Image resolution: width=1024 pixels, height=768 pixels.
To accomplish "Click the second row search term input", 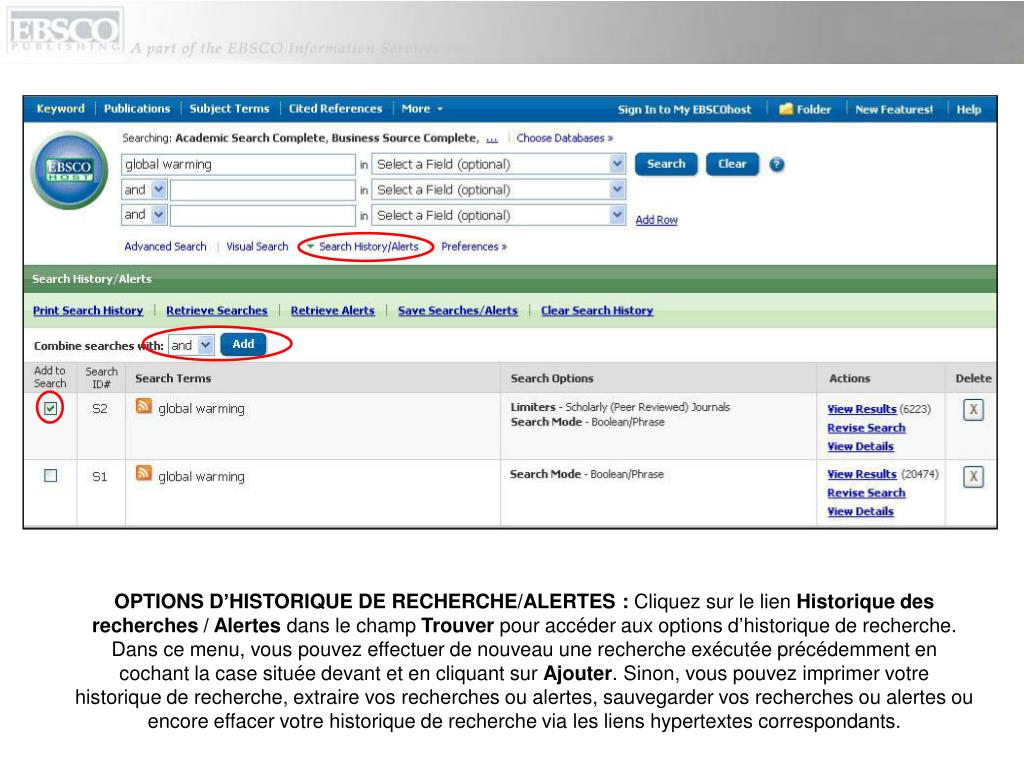I will point(263,190).
